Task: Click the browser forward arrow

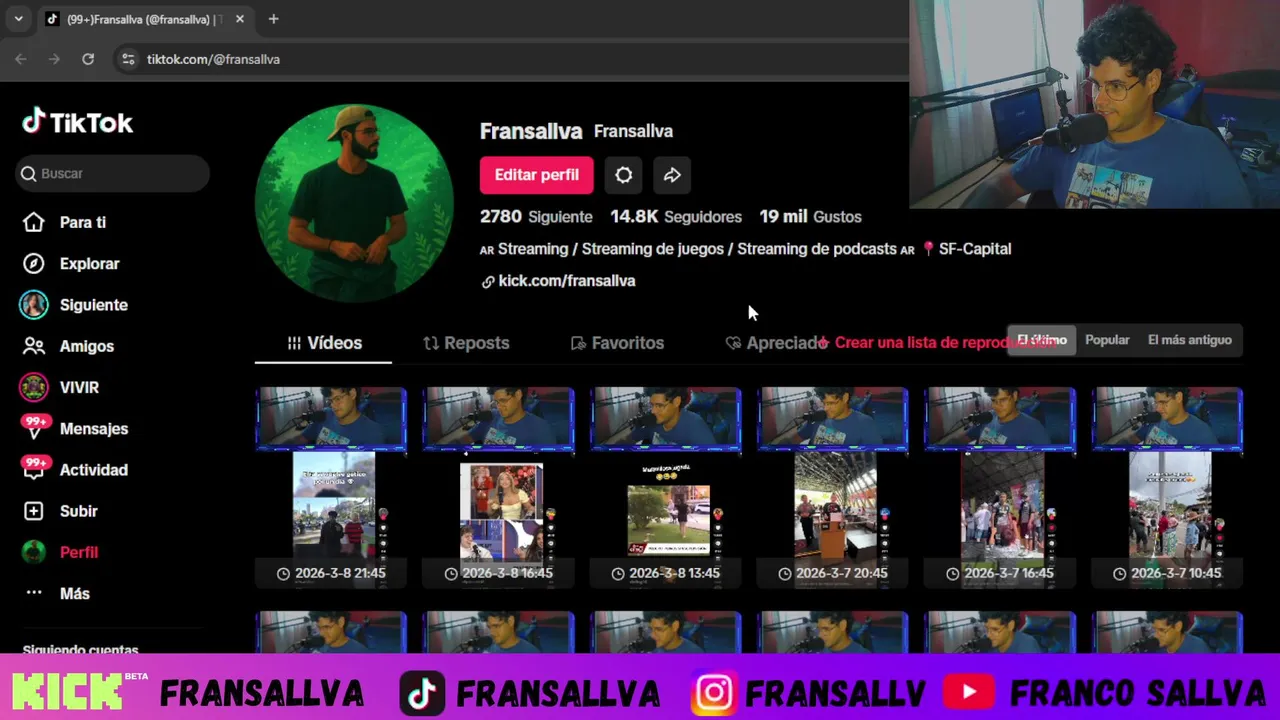Action: pyautogui.click(x=54, y=59)
